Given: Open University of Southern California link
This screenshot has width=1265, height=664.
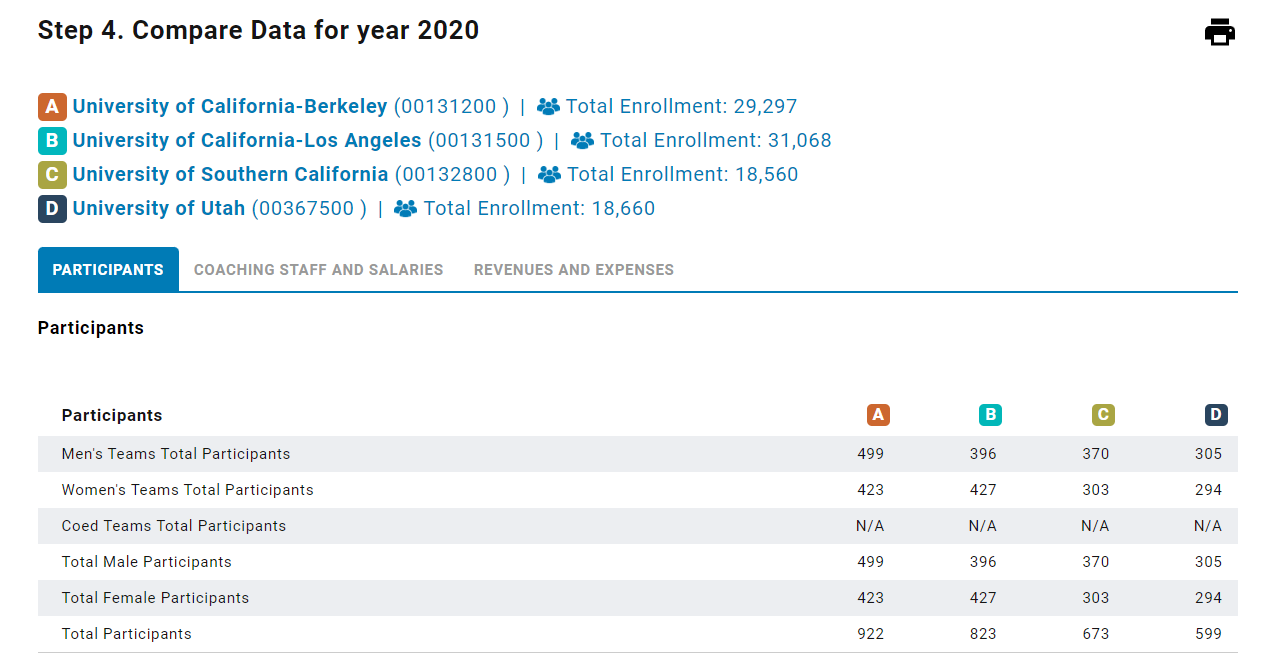Looking at the screenshot, I should pos(230,175).
